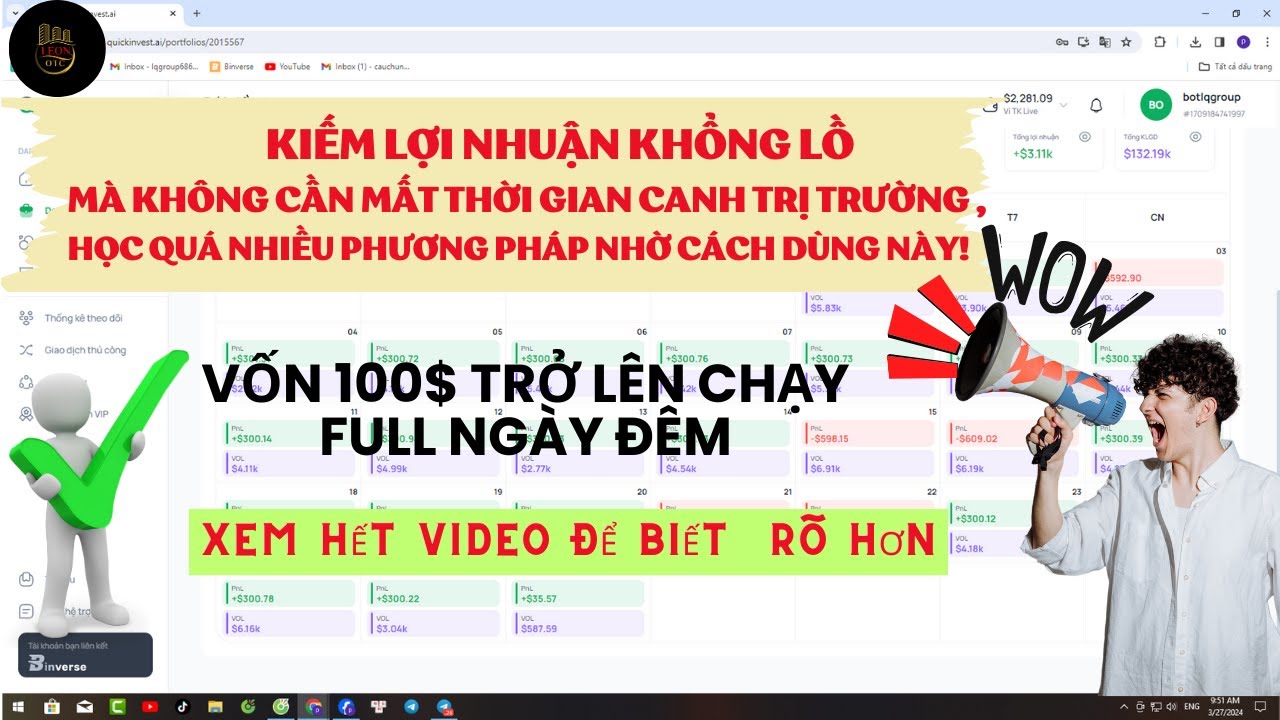Image resolution: width=1280 pixels, height=720 pixels.
Task: Click the support message icon in sidebar
Action: pos(26,611)
